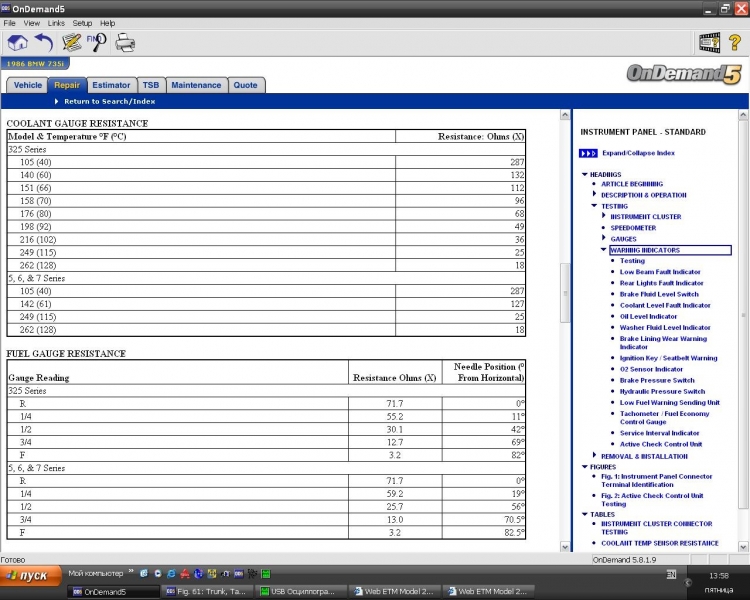Switch to the Estimator tab
750x600 pixels.
[110, 85]
